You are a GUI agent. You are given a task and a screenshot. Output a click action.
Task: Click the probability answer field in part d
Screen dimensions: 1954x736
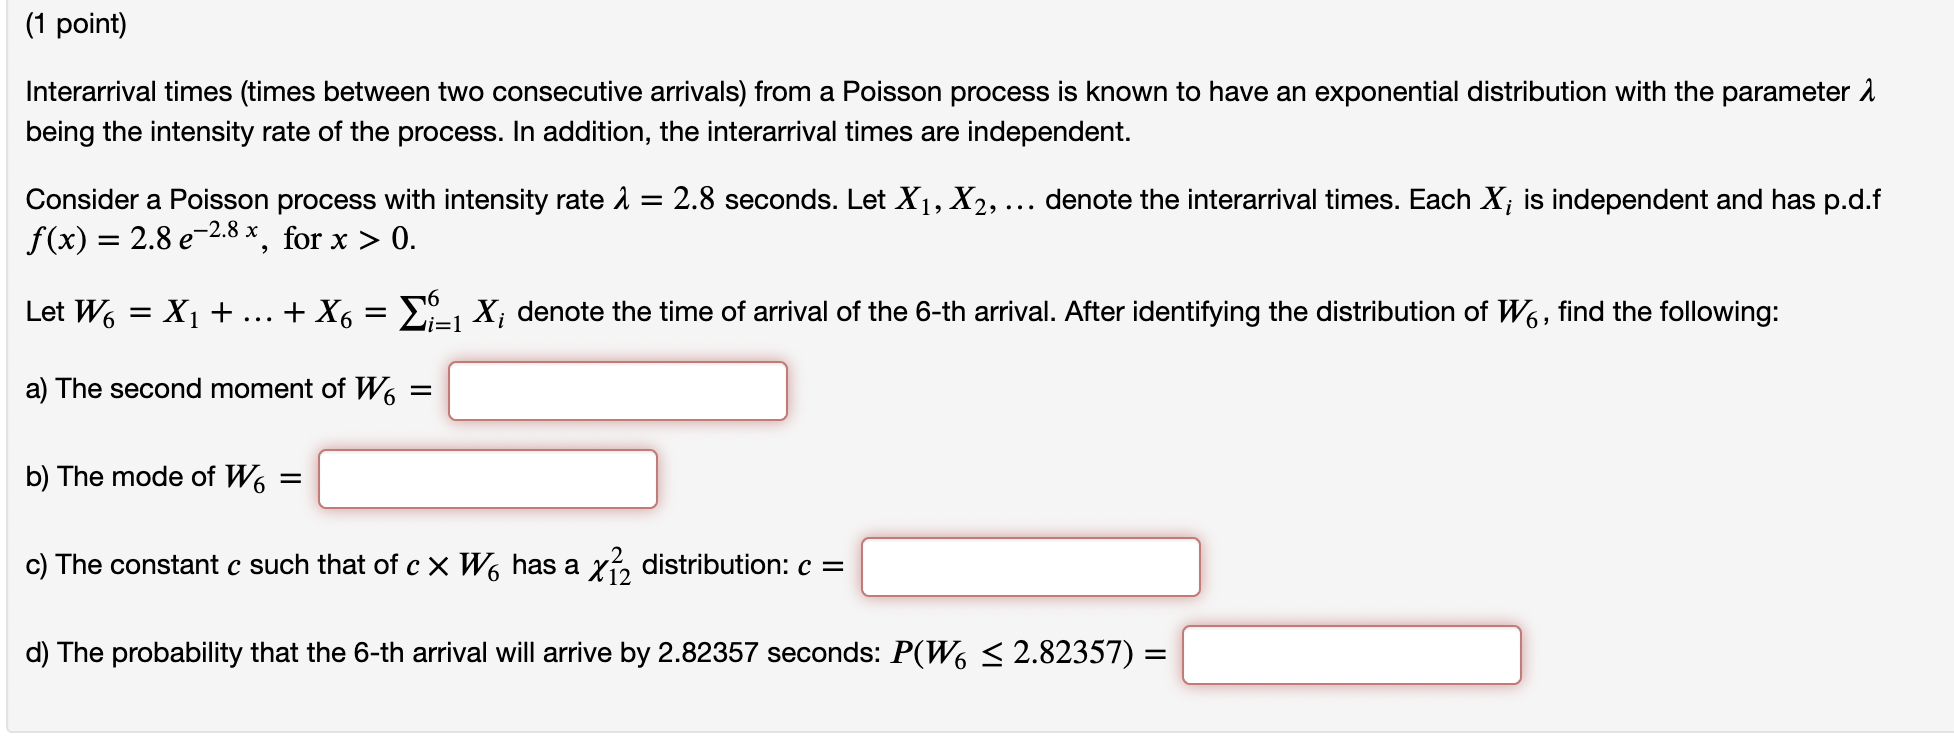(1350, 656)
